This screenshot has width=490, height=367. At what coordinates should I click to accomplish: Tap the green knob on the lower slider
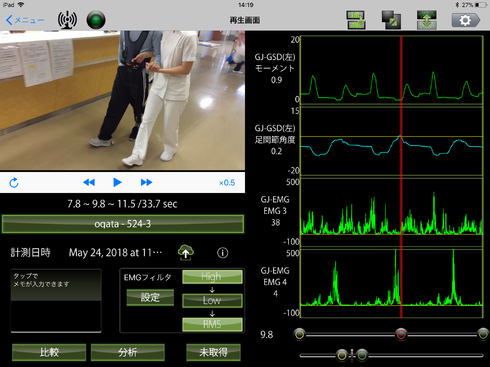(362, 355)
